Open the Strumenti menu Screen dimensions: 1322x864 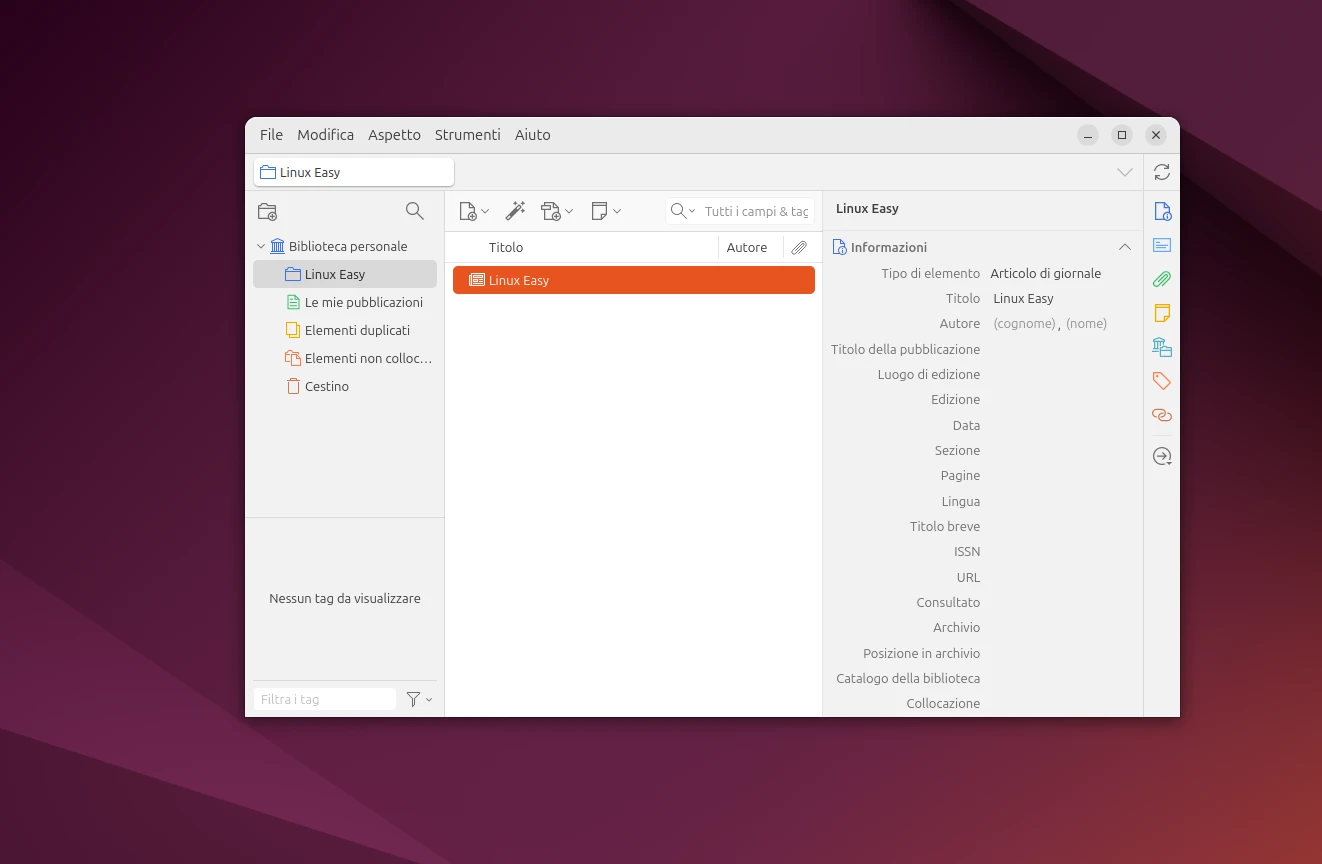(467, 134)
